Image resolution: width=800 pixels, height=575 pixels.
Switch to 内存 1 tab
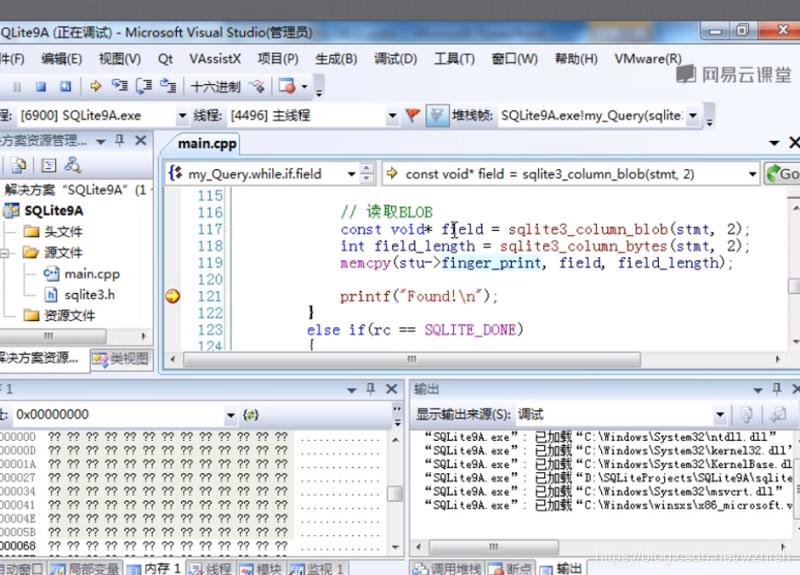(155, 568)
